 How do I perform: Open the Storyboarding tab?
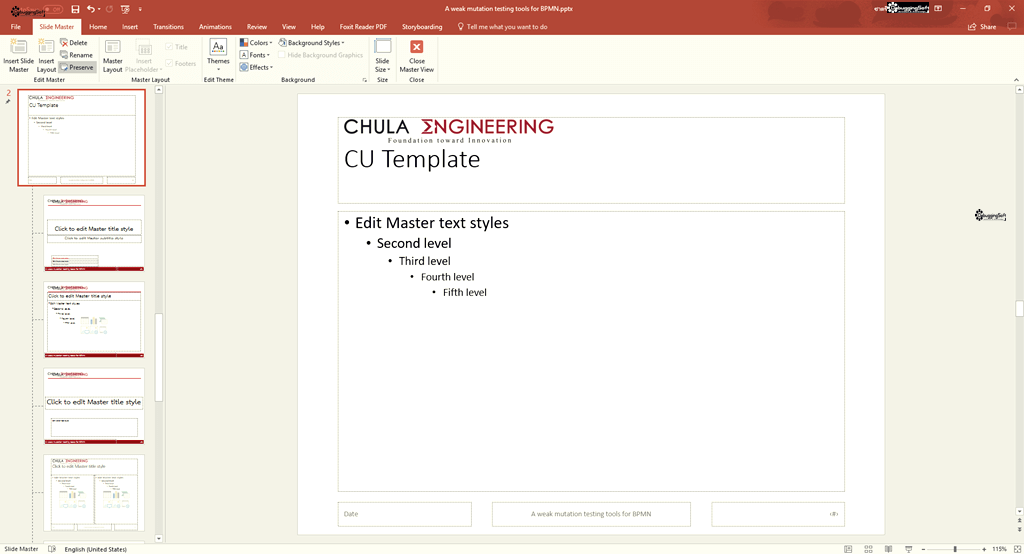click(x=422, y=27)
